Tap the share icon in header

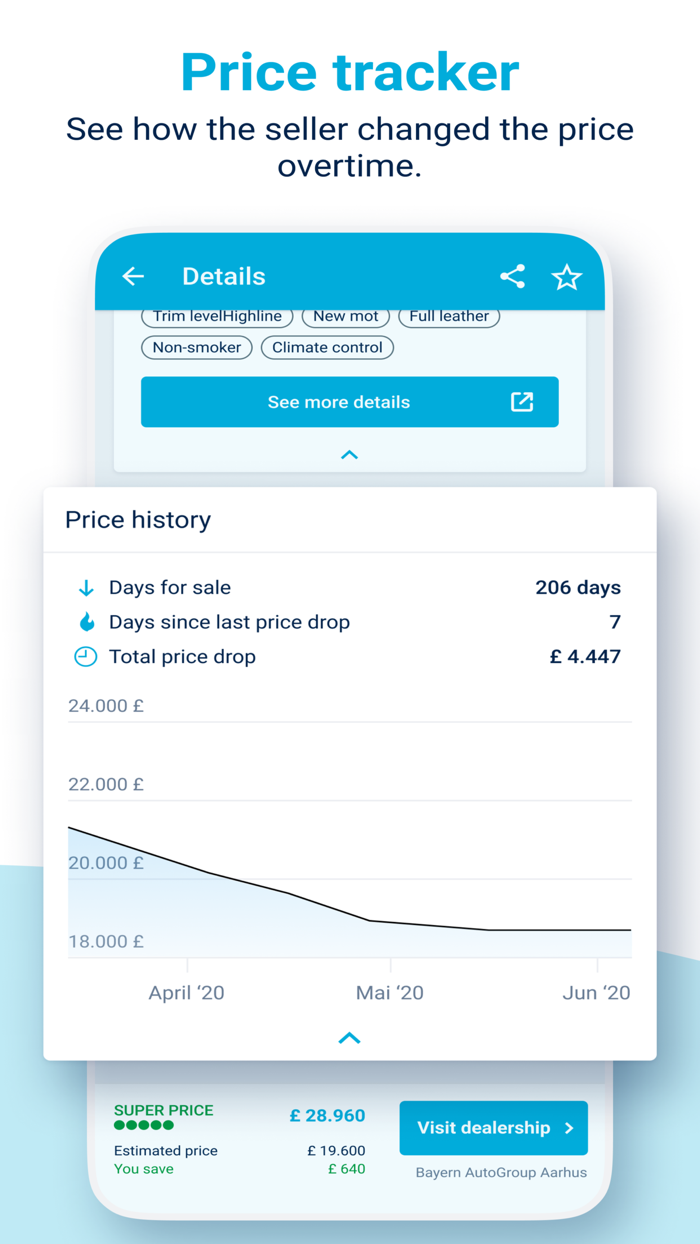pos(512,277)
